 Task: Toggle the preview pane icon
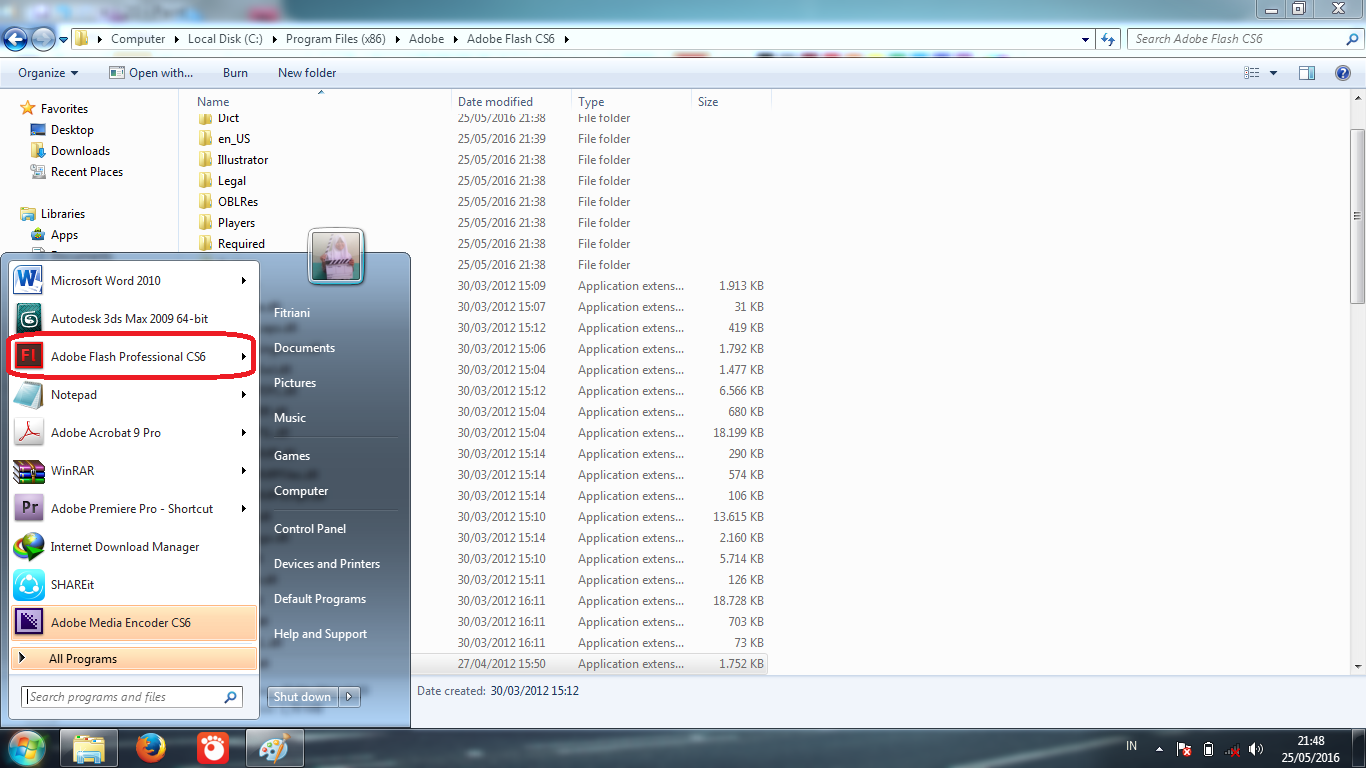(1307, 73)
